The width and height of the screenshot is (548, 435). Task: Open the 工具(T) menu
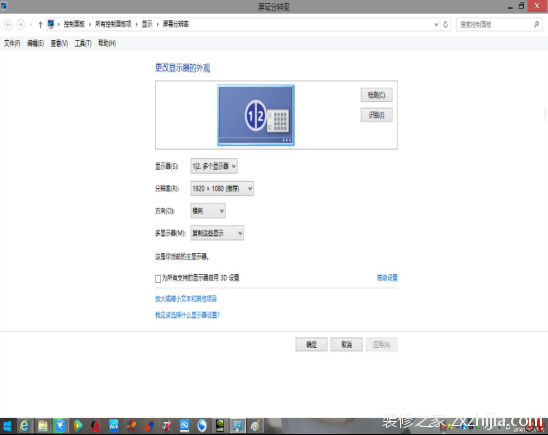click(x=83, y=43)
